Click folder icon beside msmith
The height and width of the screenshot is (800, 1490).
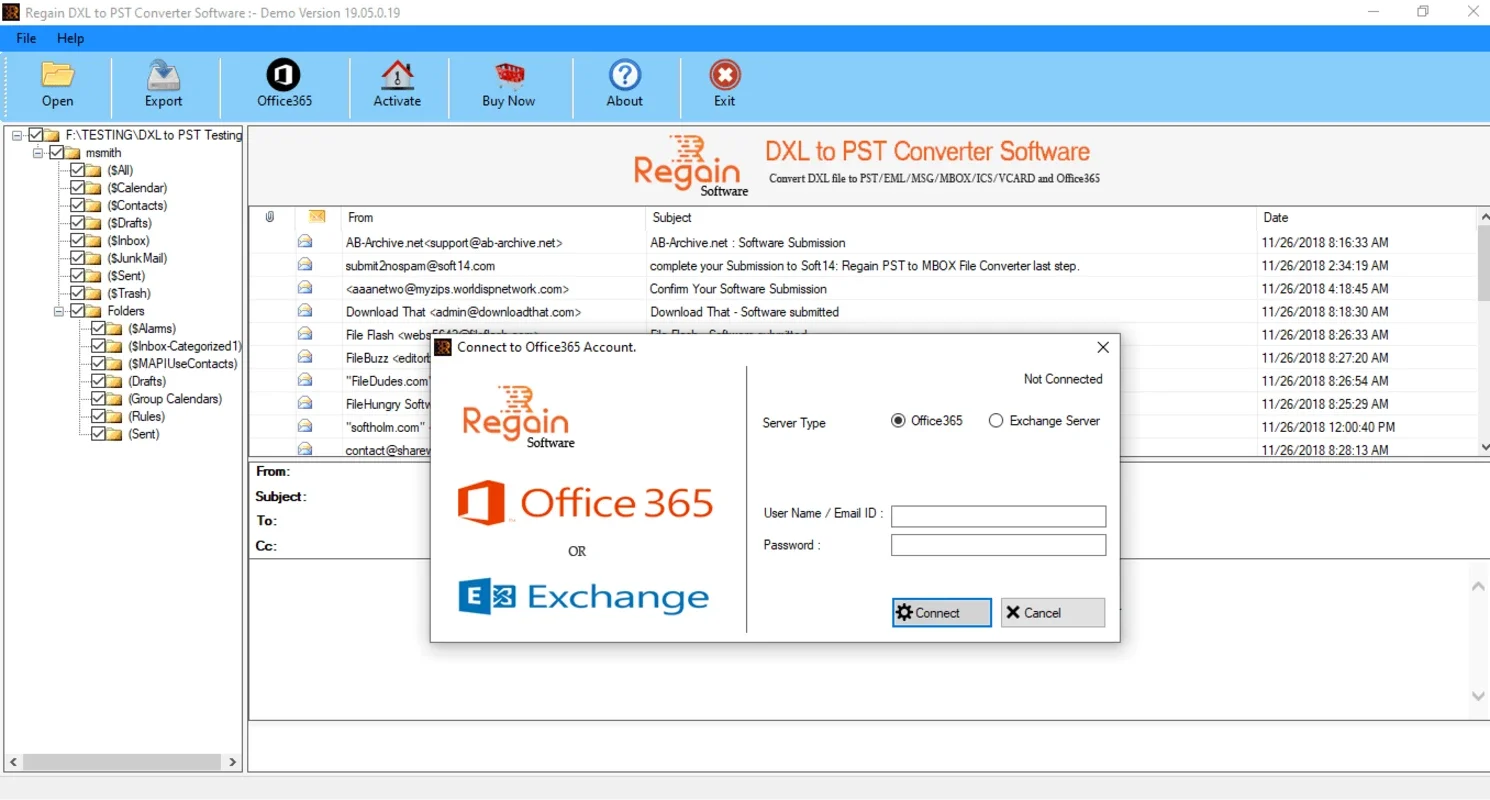coord(74,153)
